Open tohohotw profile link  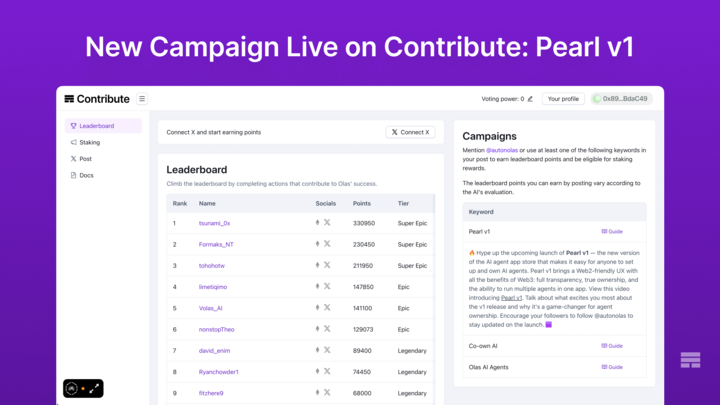coord(211,265)
